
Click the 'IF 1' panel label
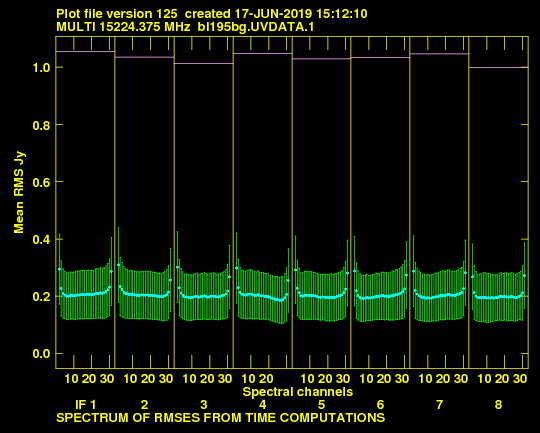tap(86, 404)
